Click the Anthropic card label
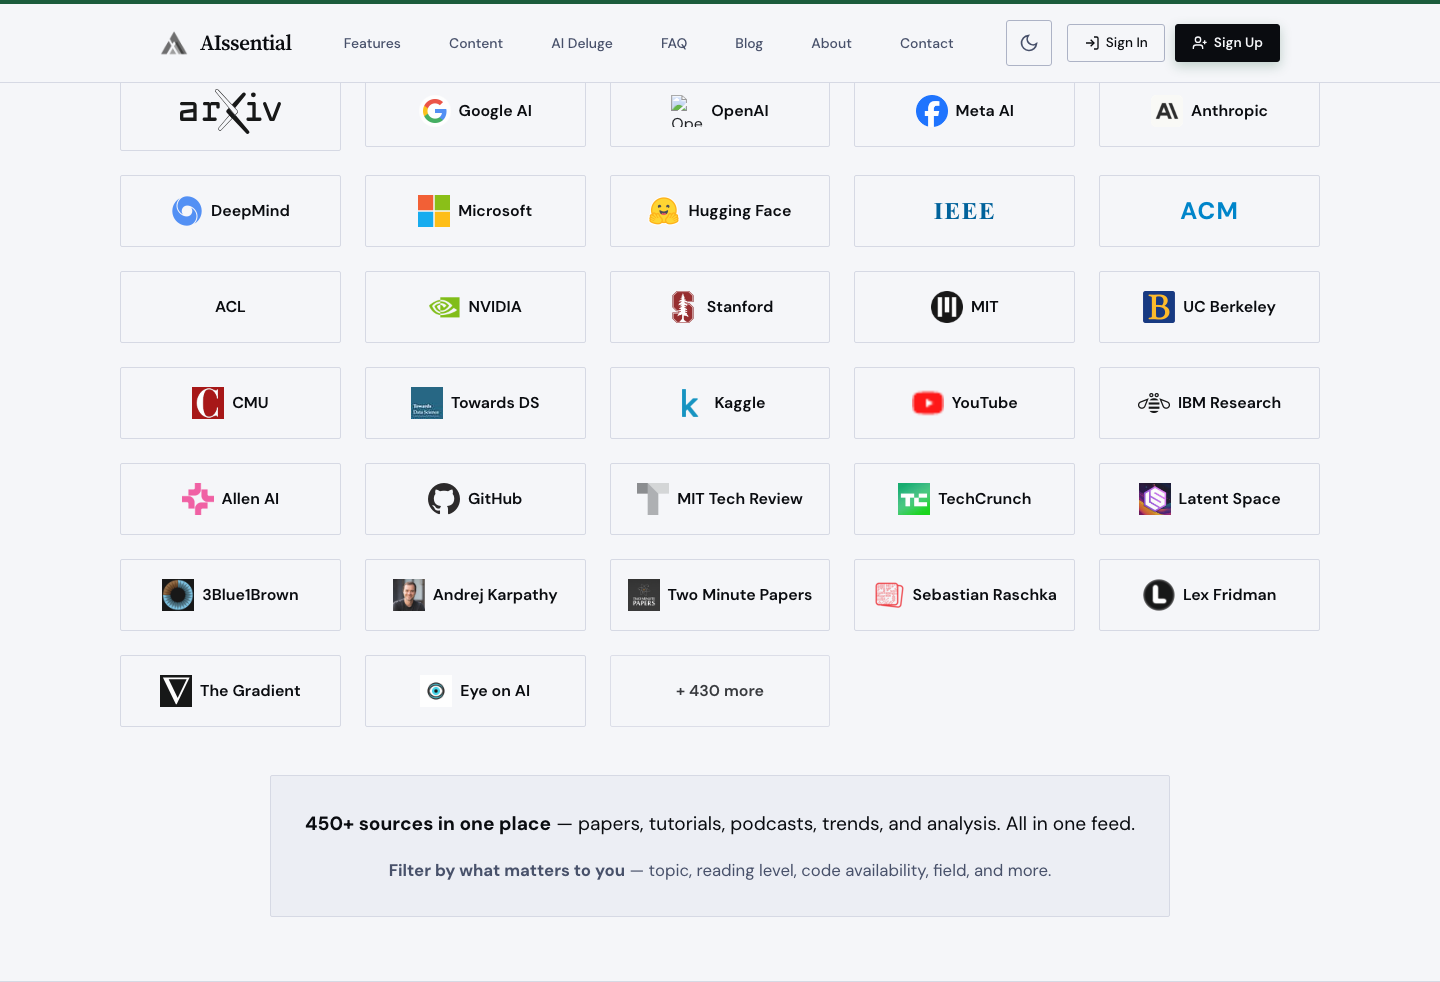The width and height of the screenshot is (1440, 982). point(1229,111)
